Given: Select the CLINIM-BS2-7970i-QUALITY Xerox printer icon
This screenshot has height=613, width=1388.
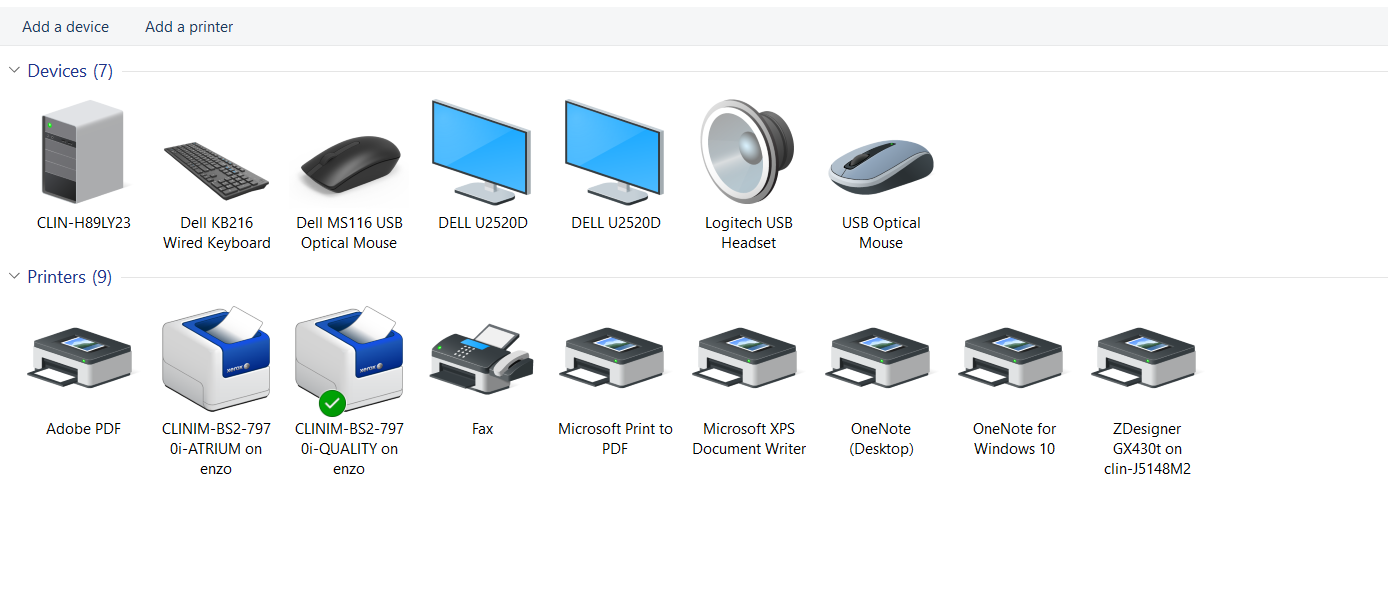Looking at the screenshot, I should point(349,359).
